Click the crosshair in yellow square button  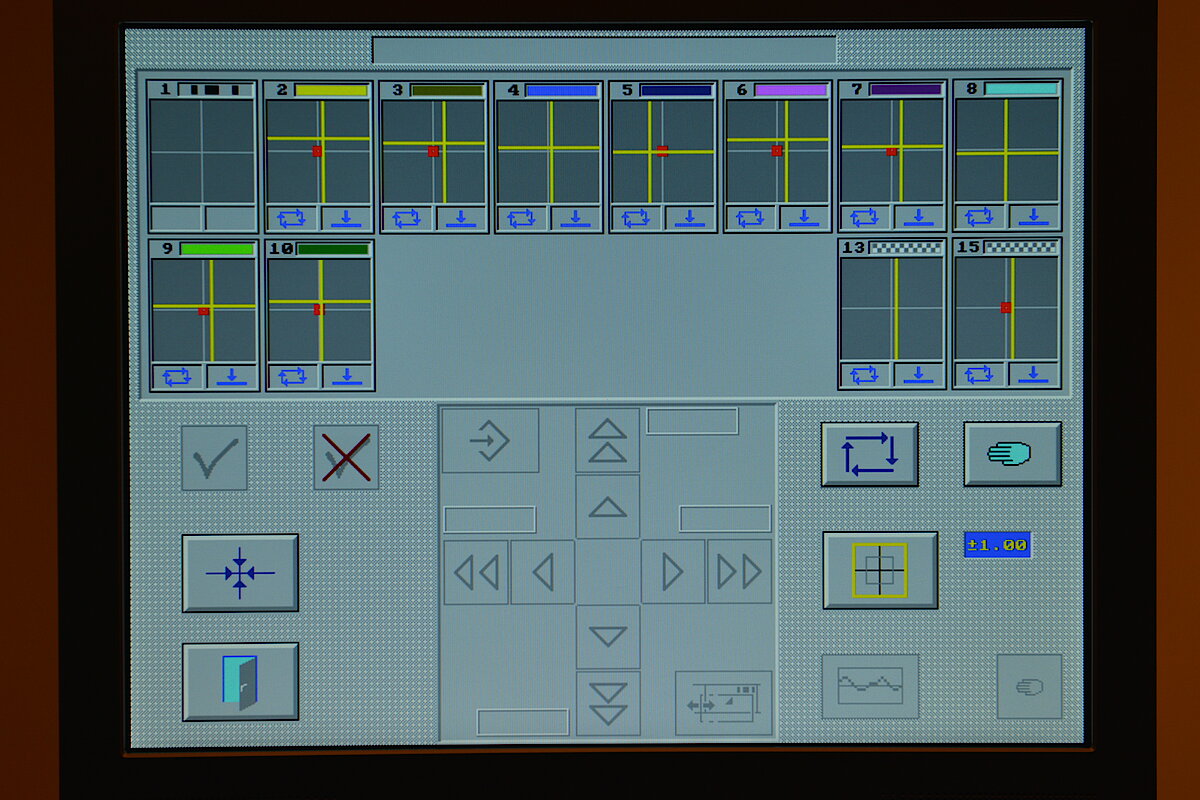(x=880, y=570)
